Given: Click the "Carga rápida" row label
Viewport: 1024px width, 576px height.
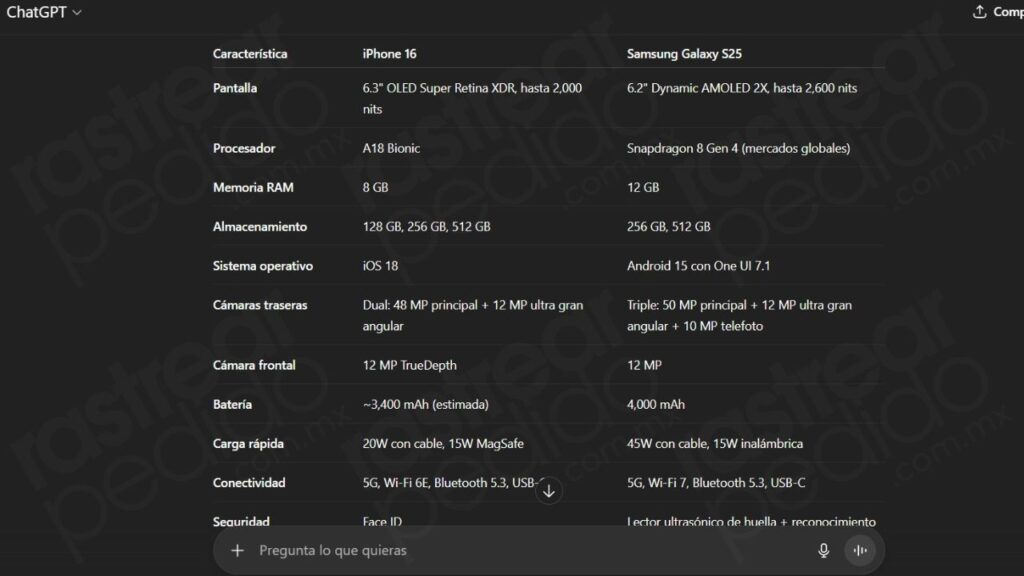Looking at the screenshot, I should pos(249,444).
